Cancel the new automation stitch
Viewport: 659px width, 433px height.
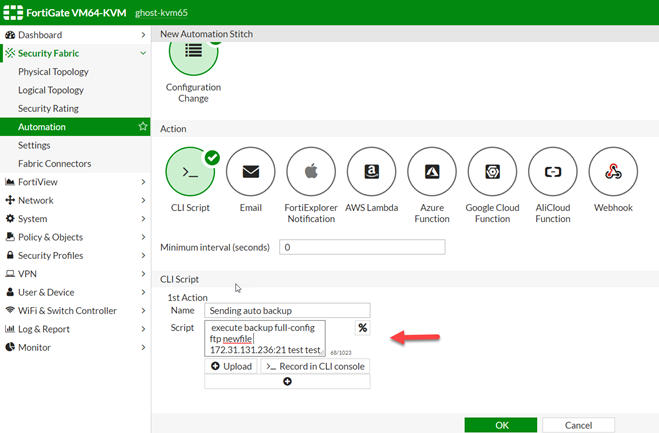pos(578,425)
